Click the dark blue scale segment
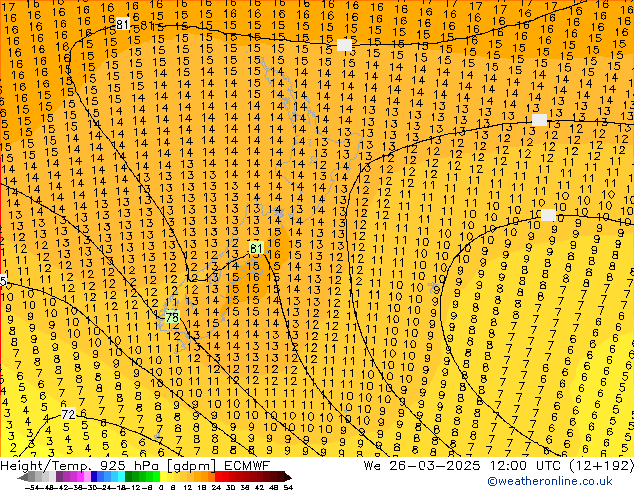This screenshot has height=490, width=634. pyautogui.click(x=94, y=477)
